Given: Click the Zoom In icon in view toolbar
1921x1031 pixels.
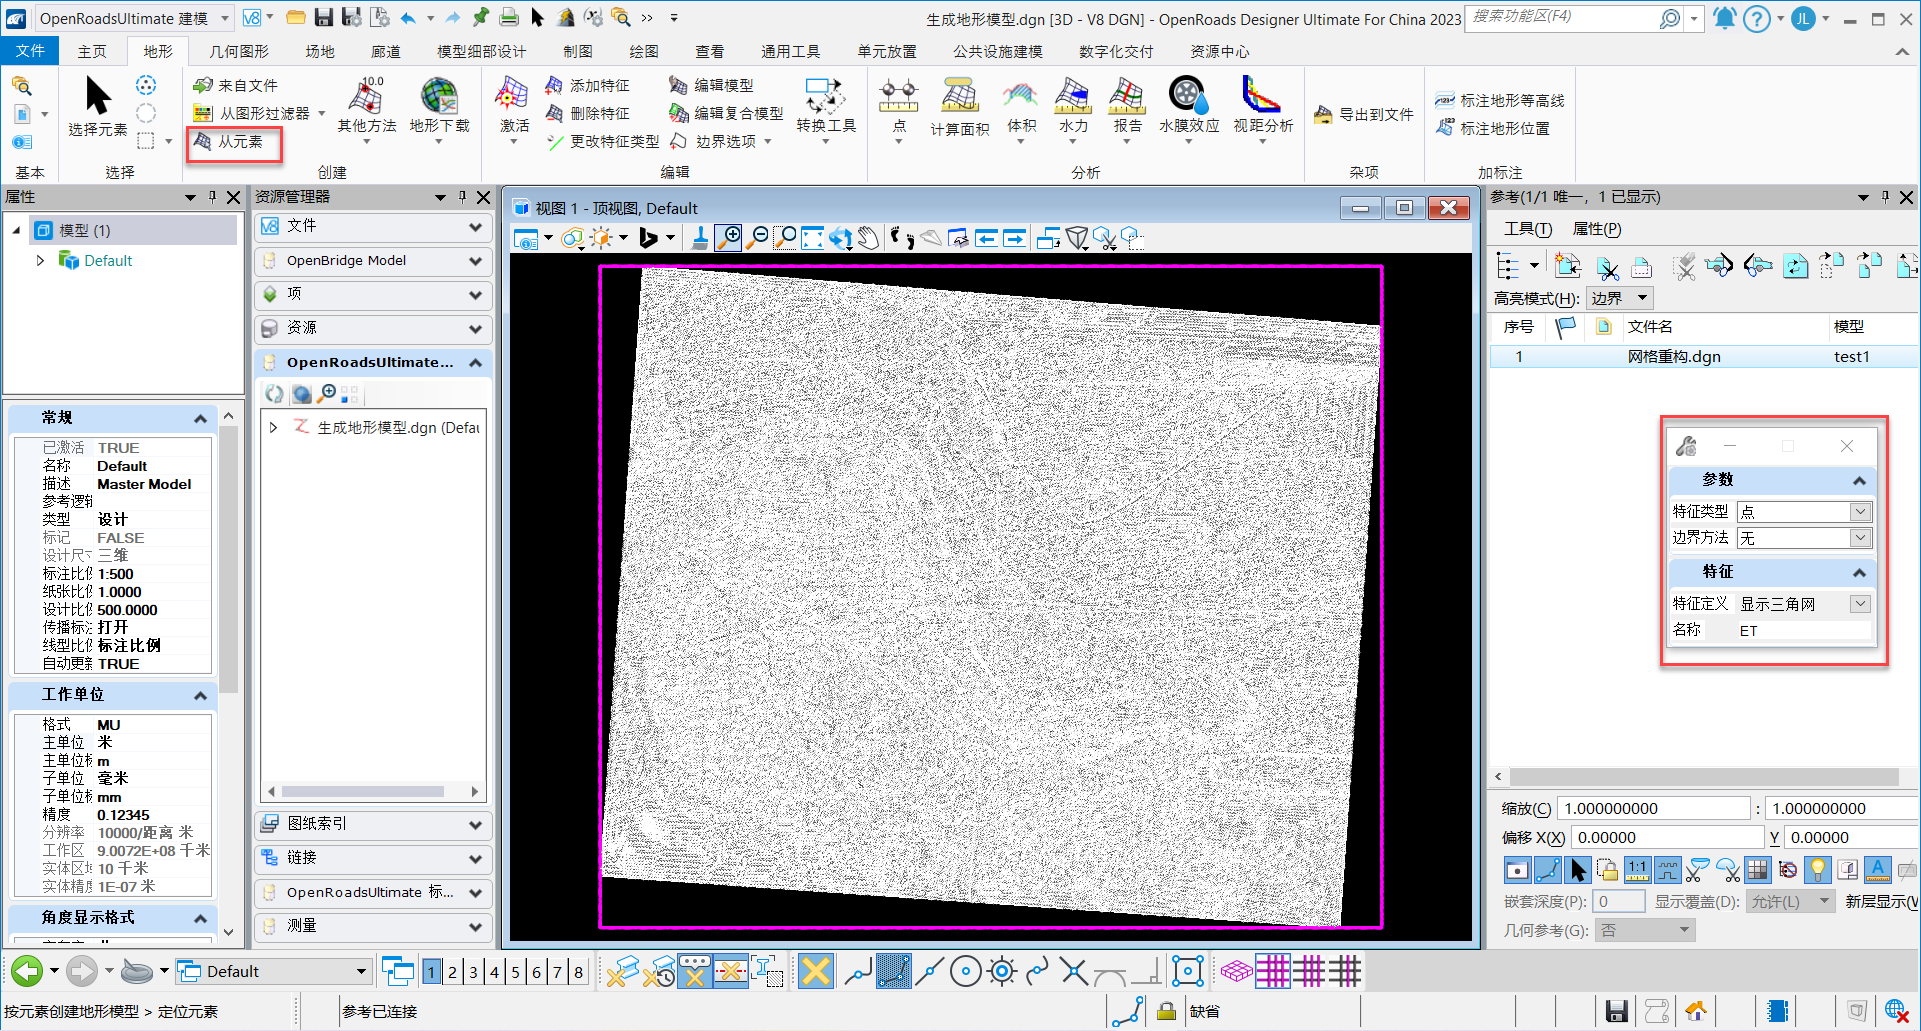Looking at the screenshot, I should [x=730, y=238].
